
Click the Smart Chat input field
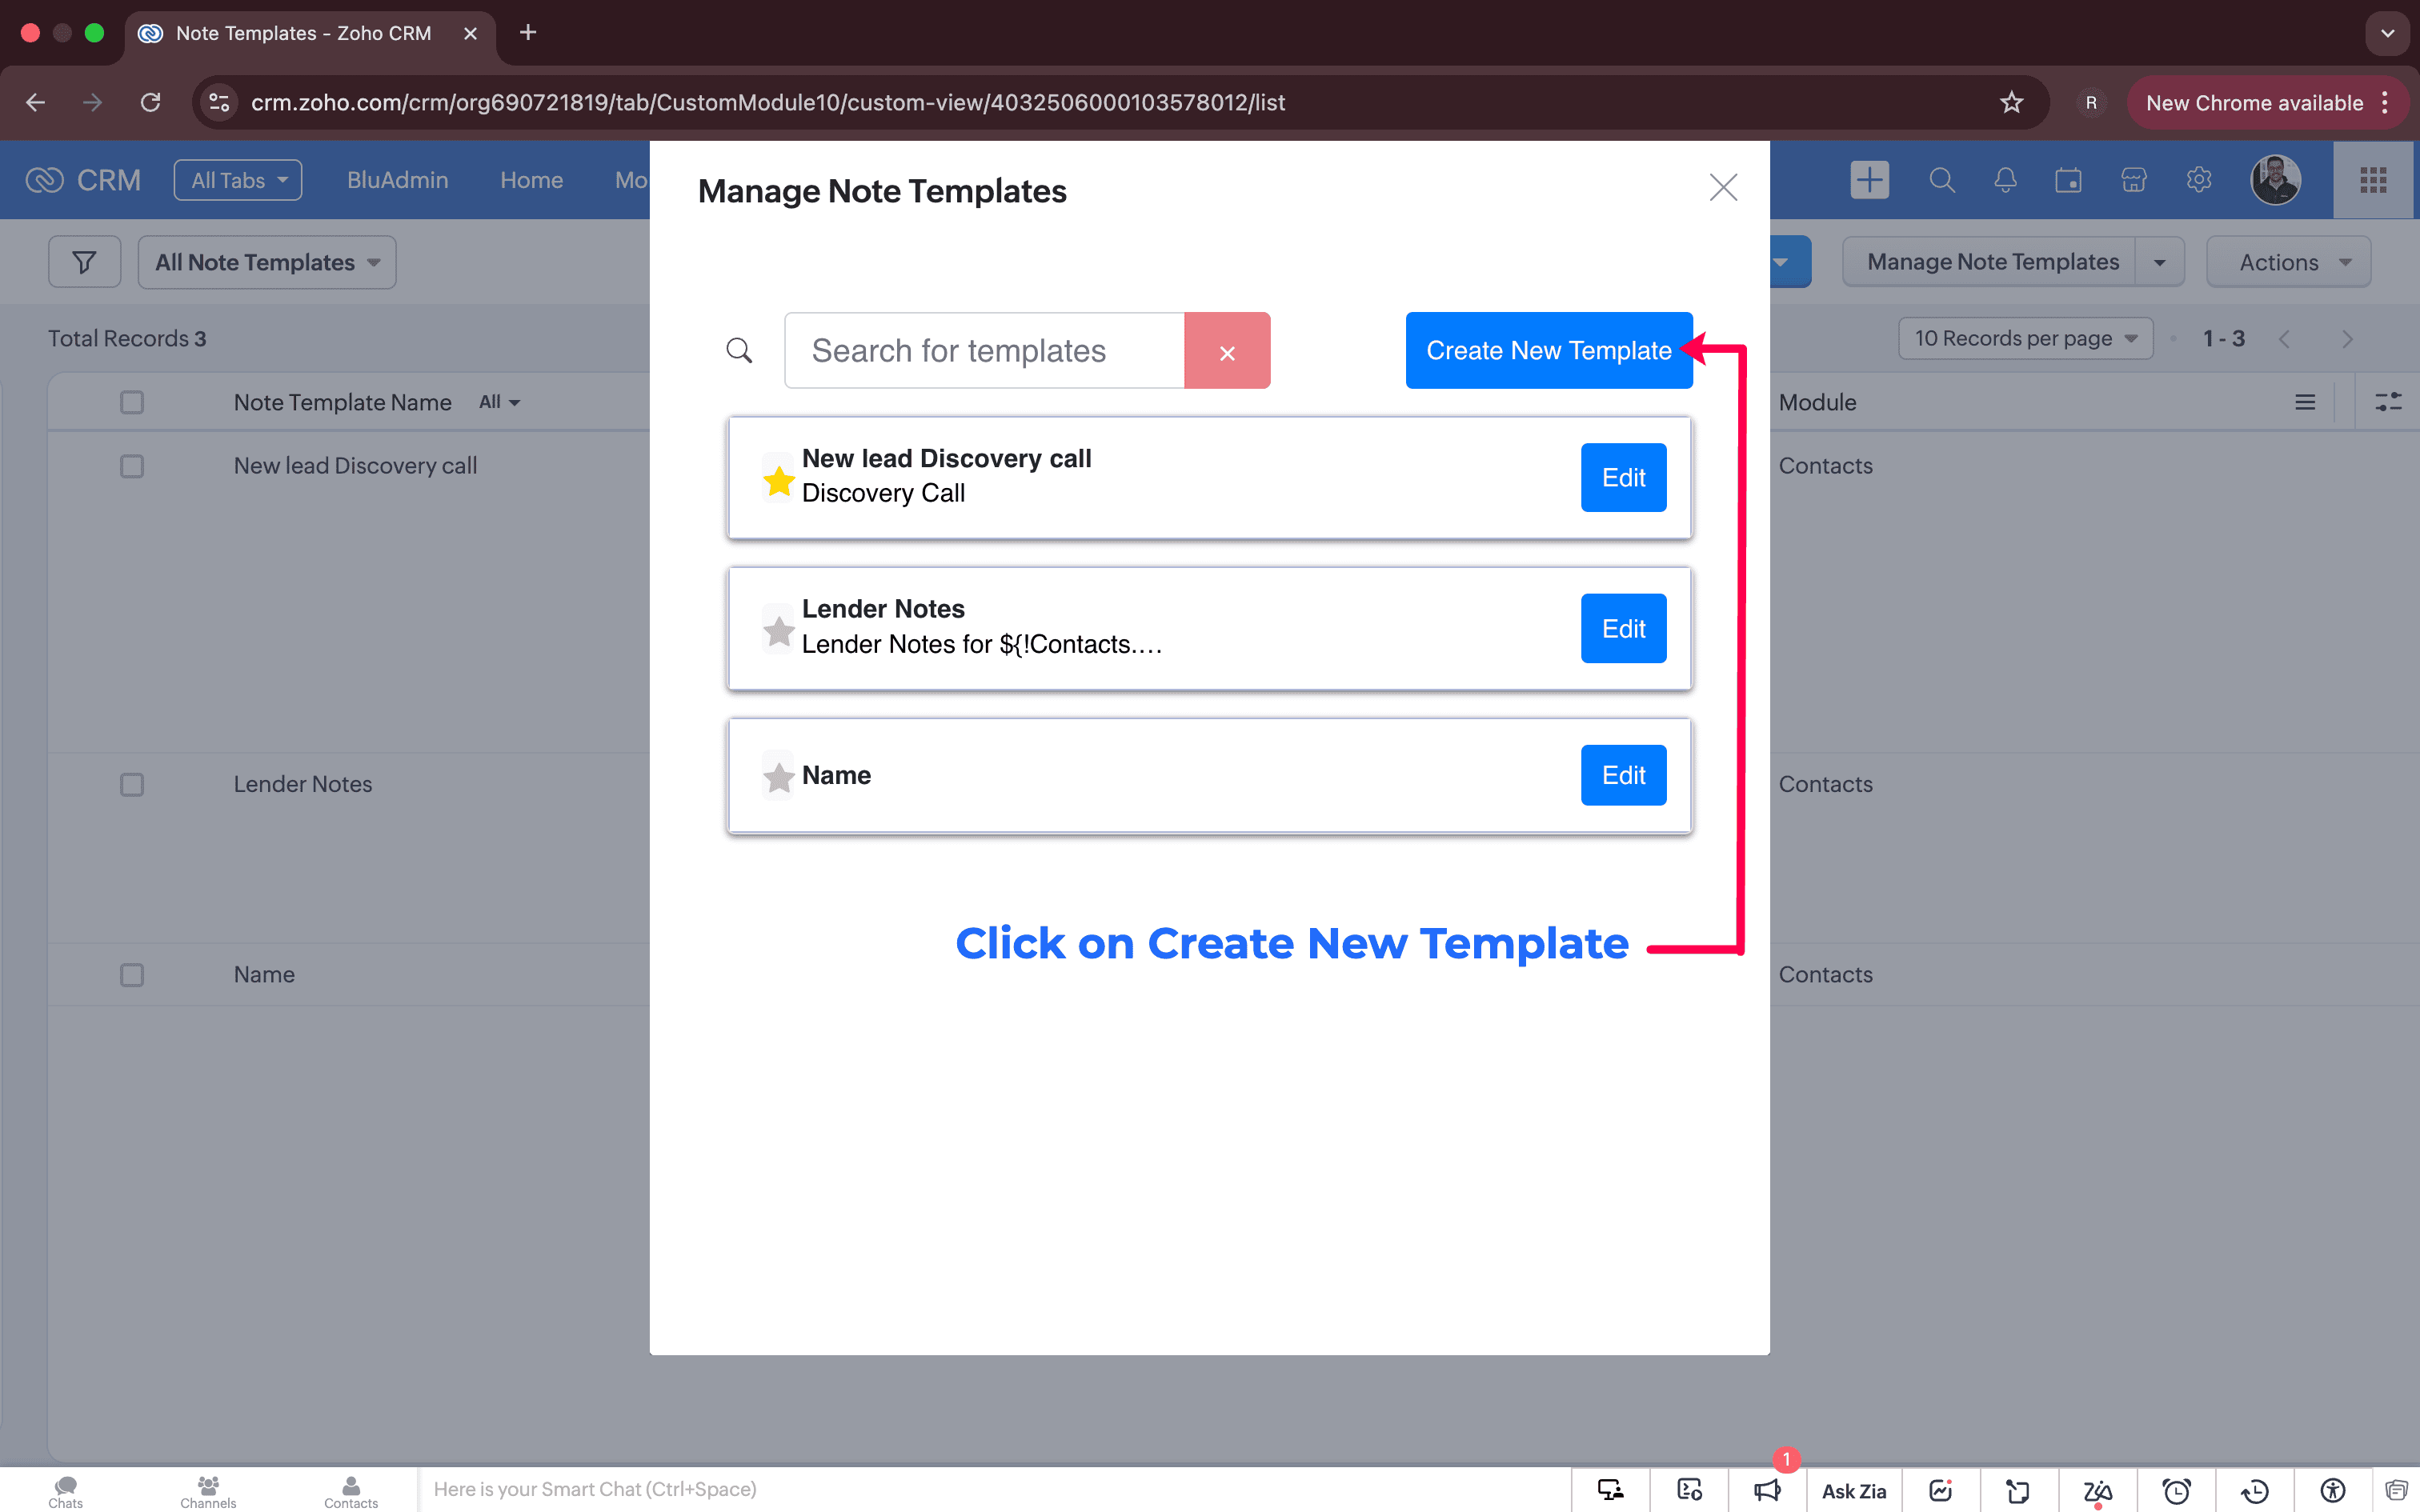pyautogui.click(x=994, y=1489)
